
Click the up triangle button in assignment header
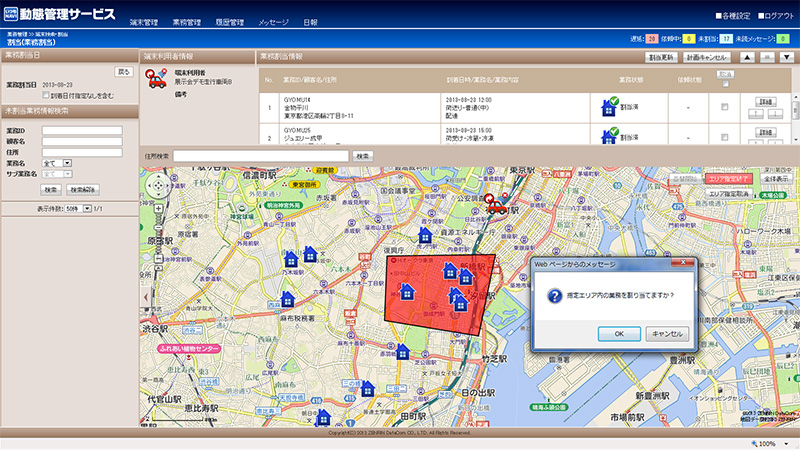point(747,58)
